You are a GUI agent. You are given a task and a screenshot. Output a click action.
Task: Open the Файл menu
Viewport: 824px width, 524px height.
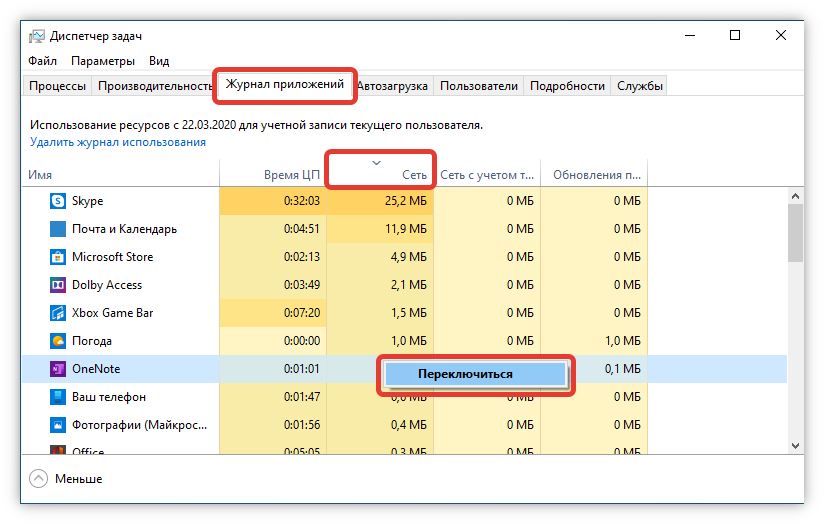[42, 61]
